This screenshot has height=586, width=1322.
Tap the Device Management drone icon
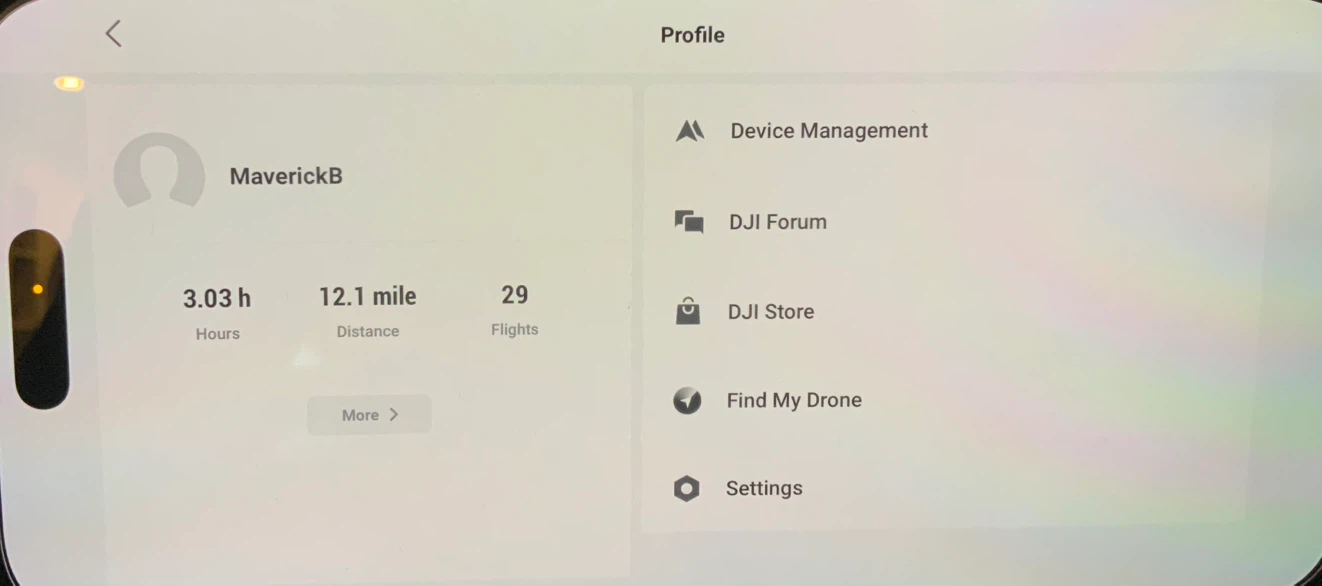(690, 131)
